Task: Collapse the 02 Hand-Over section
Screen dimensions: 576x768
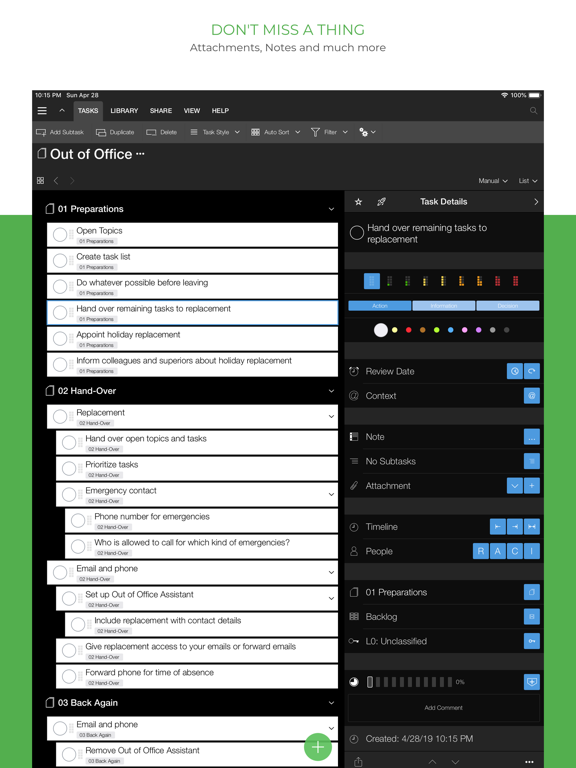Action: 332,391
